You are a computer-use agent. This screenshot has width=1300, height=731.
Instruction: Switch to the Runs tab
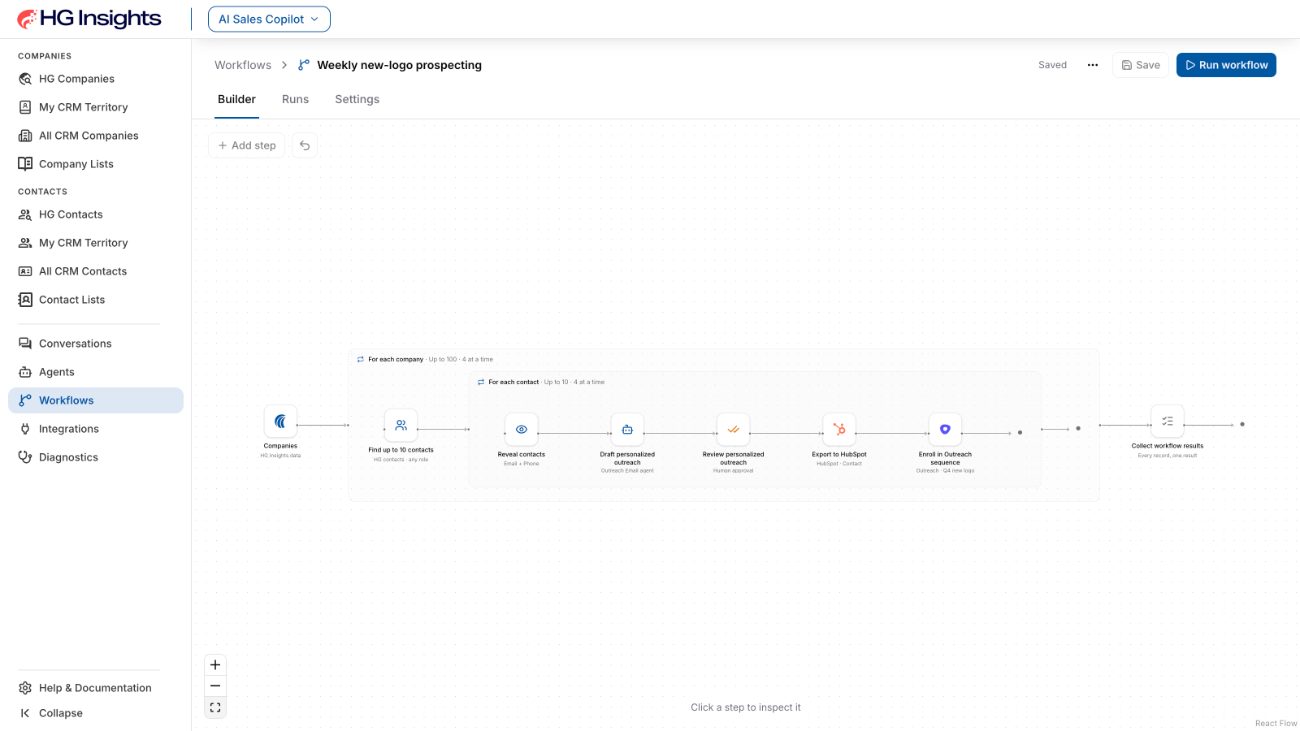click(295, 99)
